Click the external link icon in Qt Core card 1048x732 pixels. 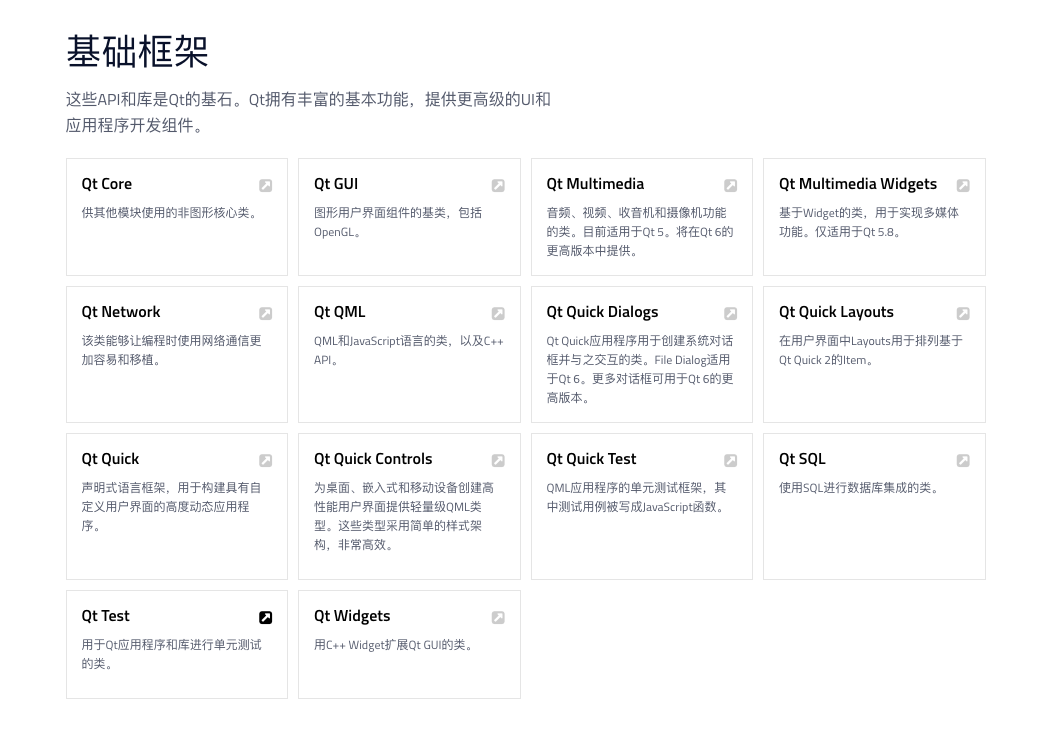(265, 185)
